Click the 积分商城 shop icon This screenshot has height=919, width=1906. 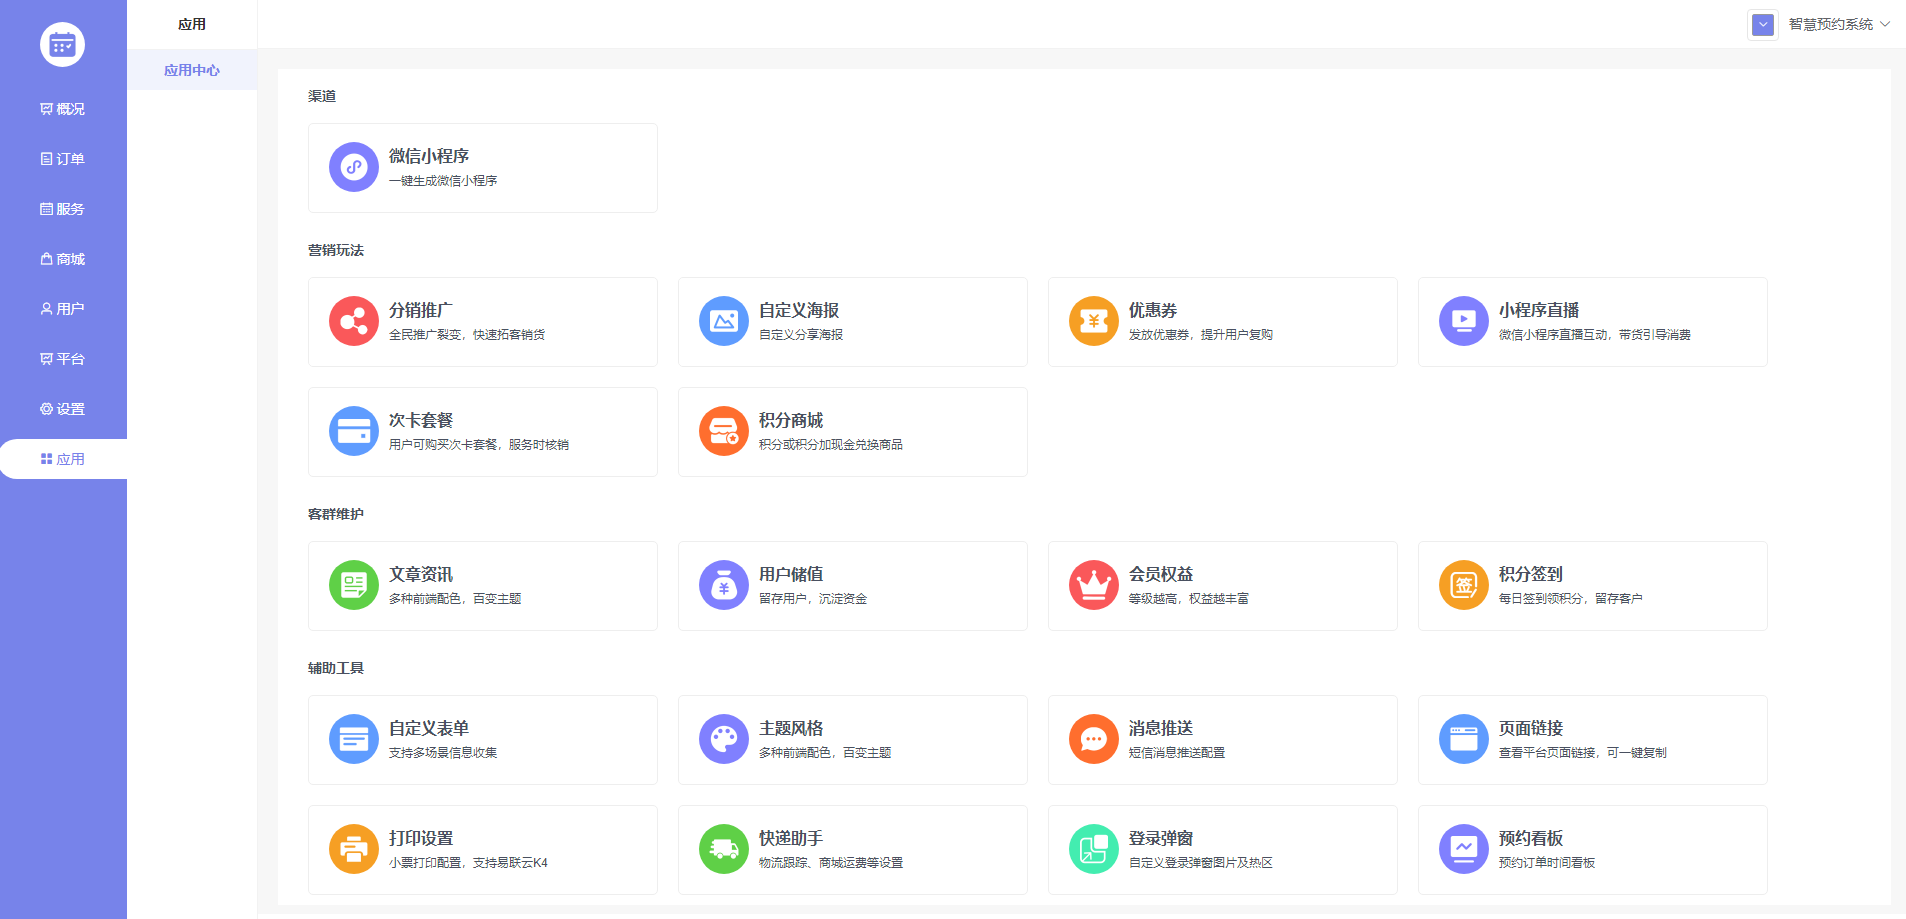tap(724, 431)
